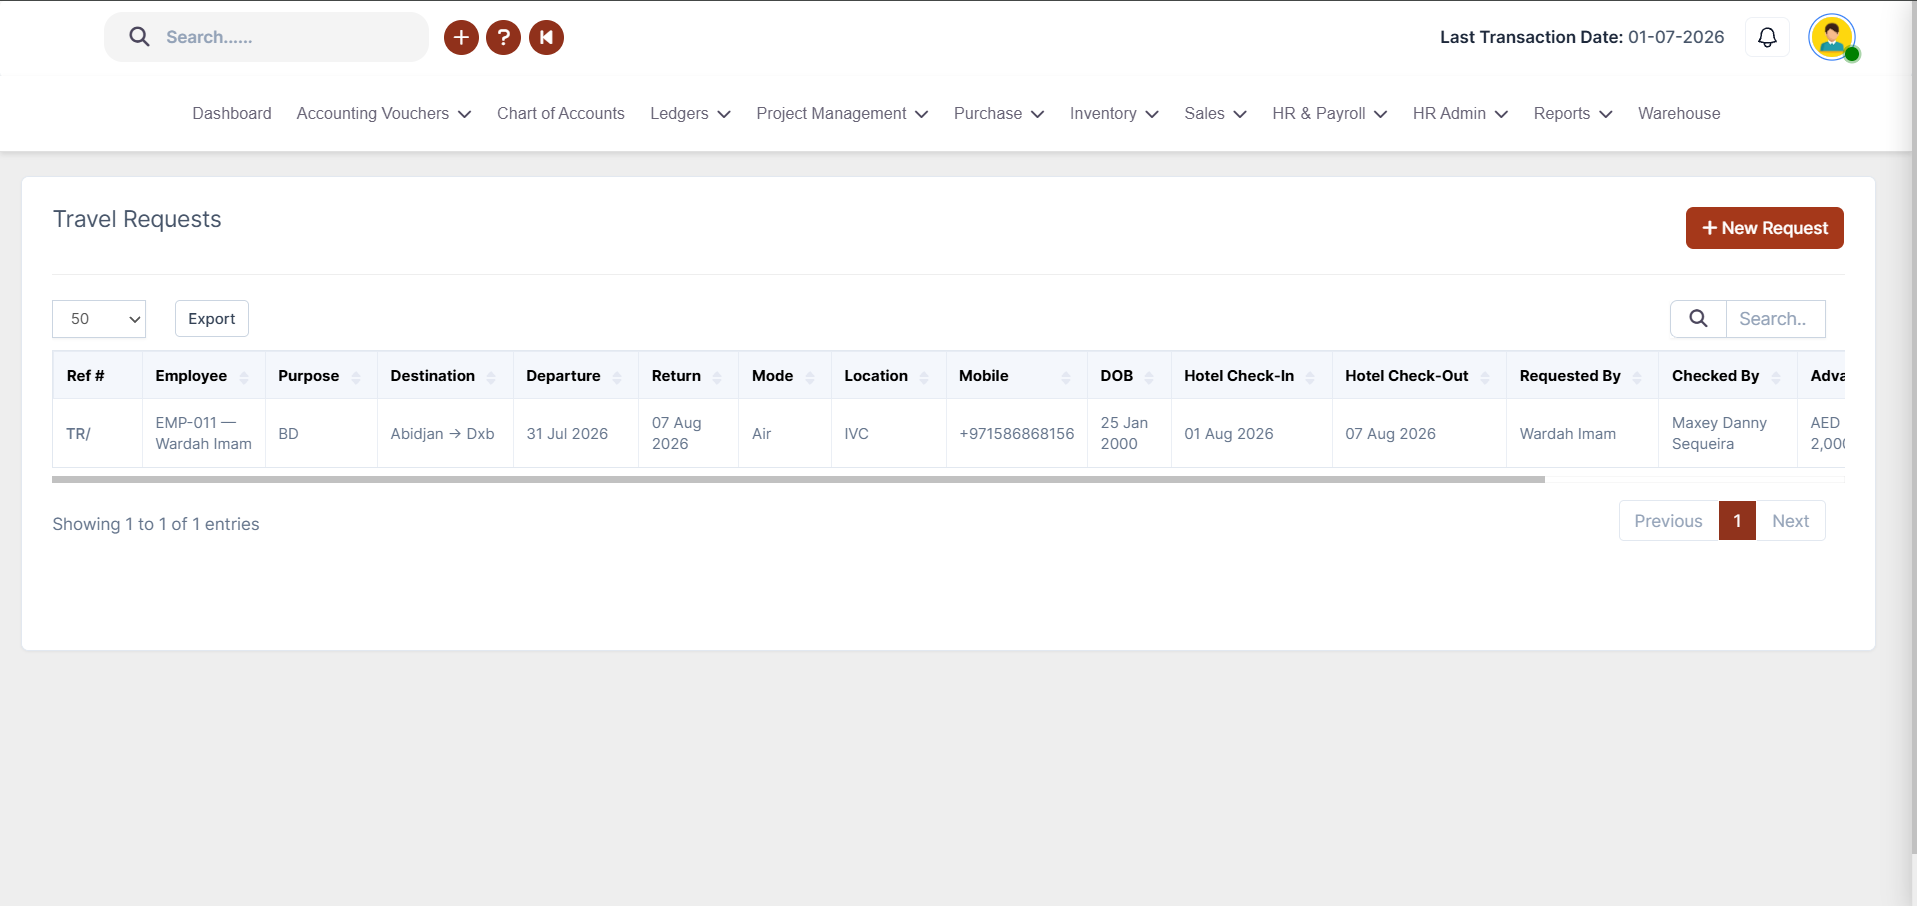The width and height of the screenshot is (1917, 906).
Task: Open the 50 entries-per-page dropdown
Action: coord(99,319)
